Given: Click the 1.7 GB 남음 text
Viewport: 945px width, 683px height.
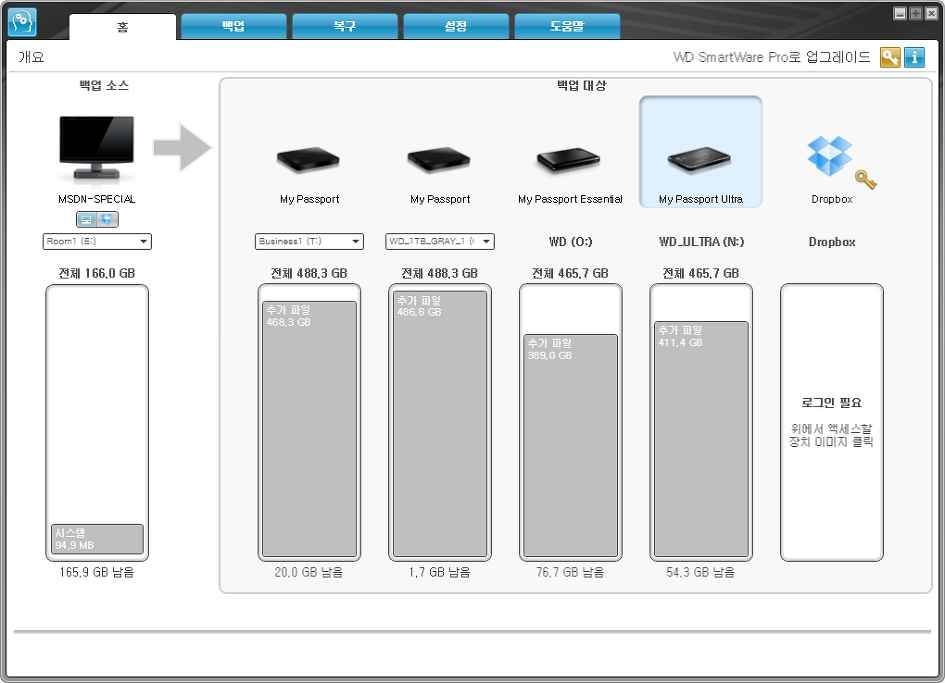Looking at the screenshot, I should click(x=439, y=572).
